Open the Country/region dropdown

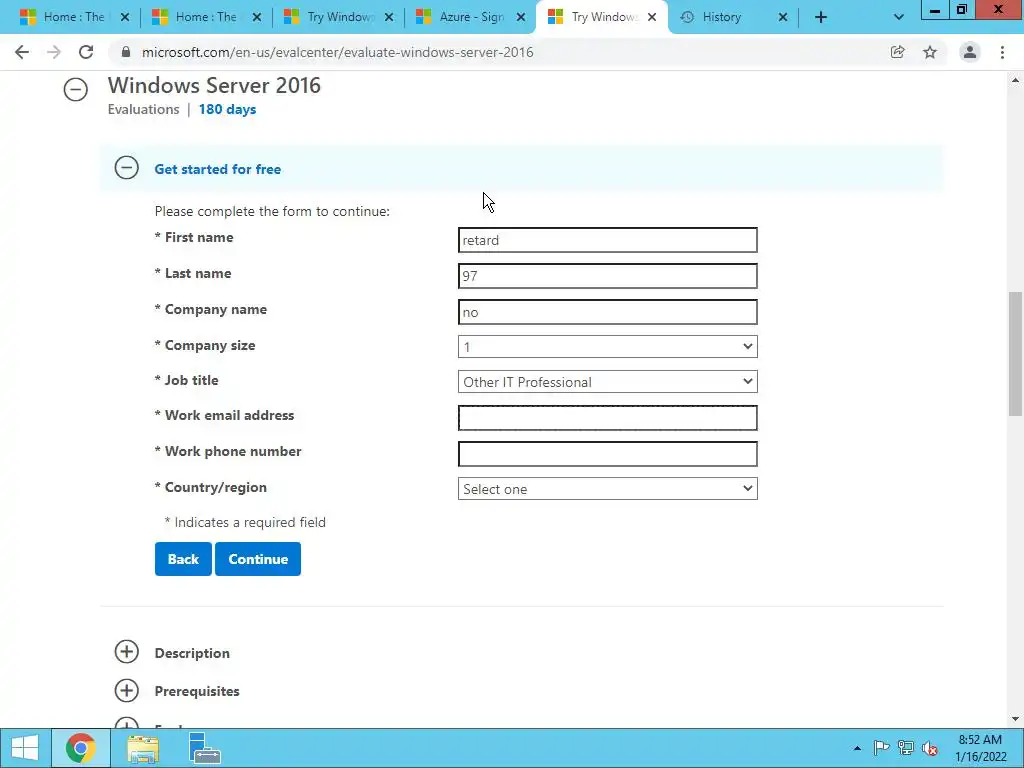tap(607, 488)
